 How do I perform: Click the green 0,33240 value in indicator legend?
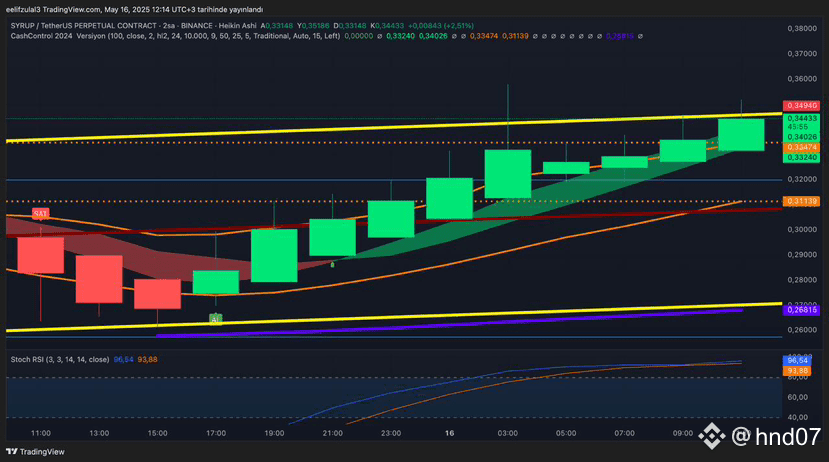(x=400, y=36)
